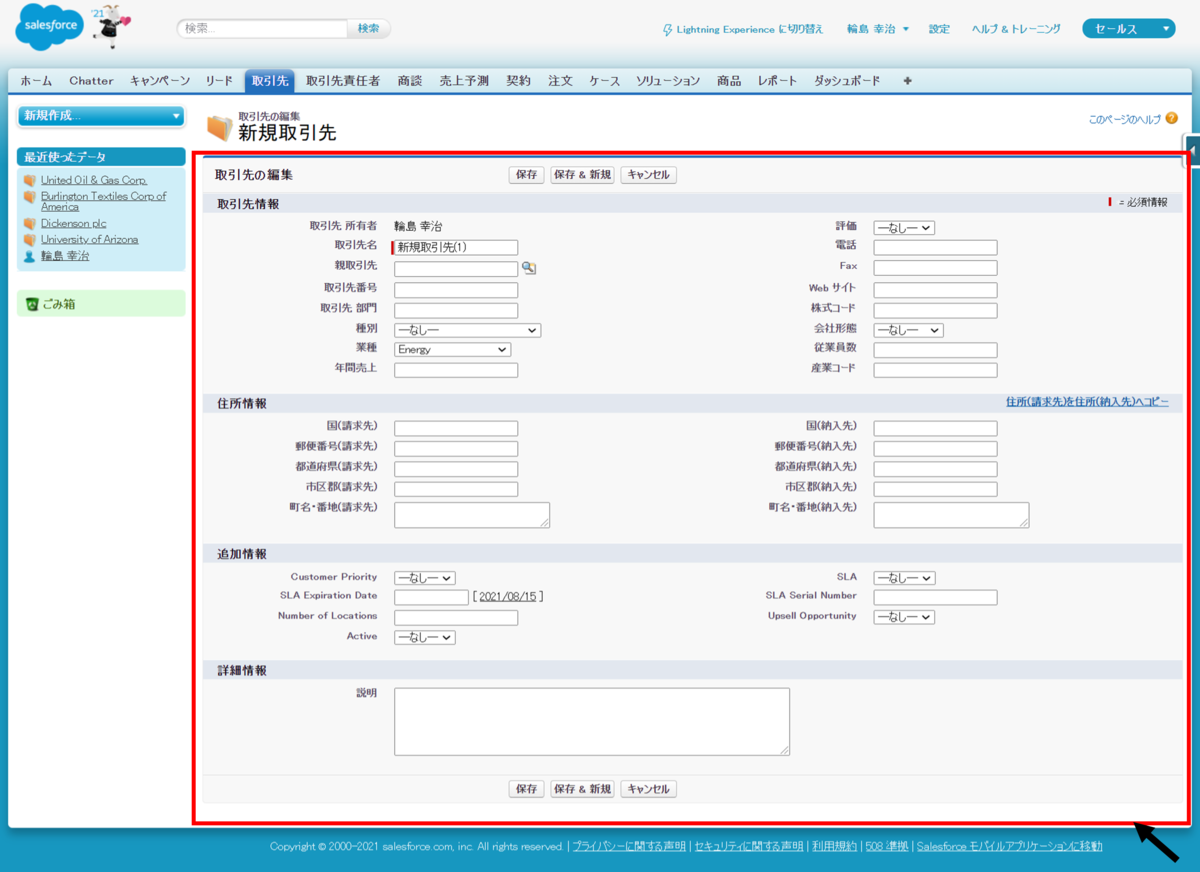The height and width of the screenshot is (872, 1200).
Task: Click the 検索 search button
Action: pos(369,29)
